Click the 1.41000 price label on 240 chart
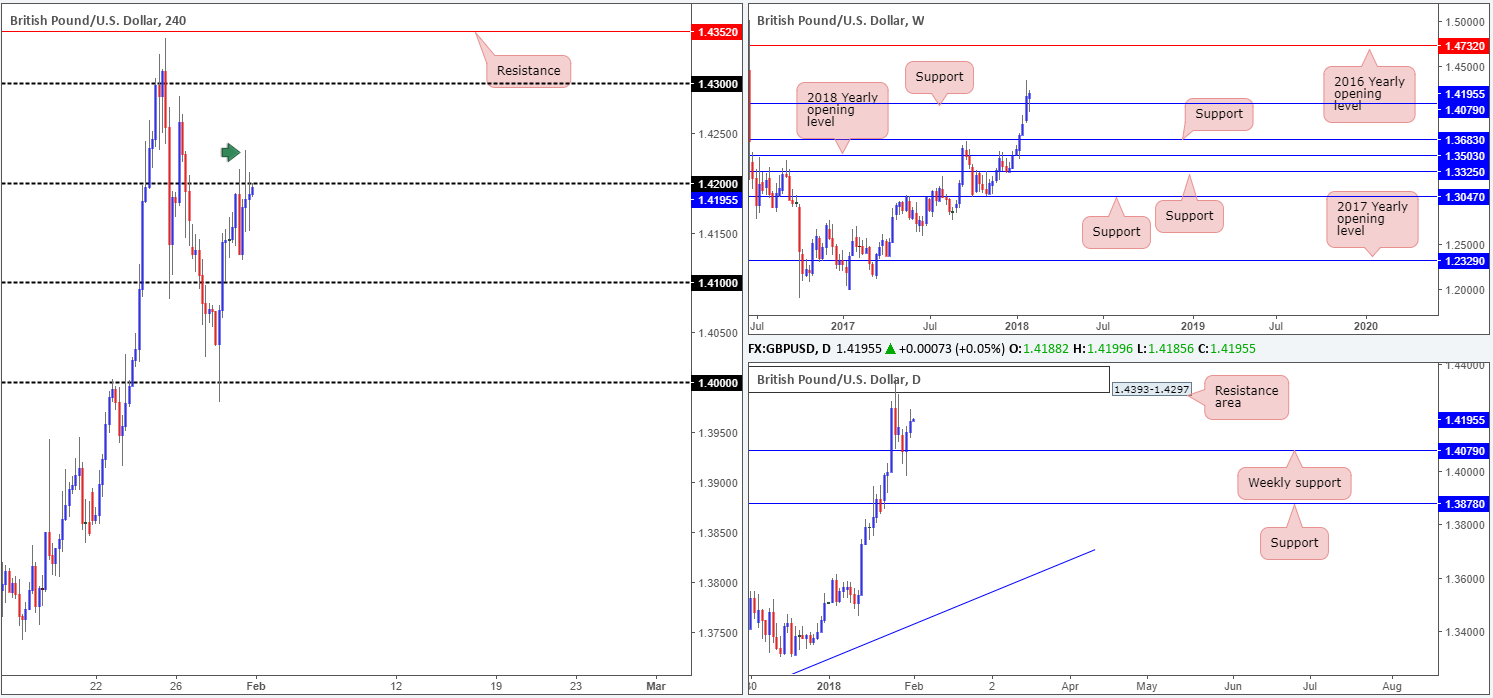Screen dimensions: 1493x698 [x=719, y=284]
